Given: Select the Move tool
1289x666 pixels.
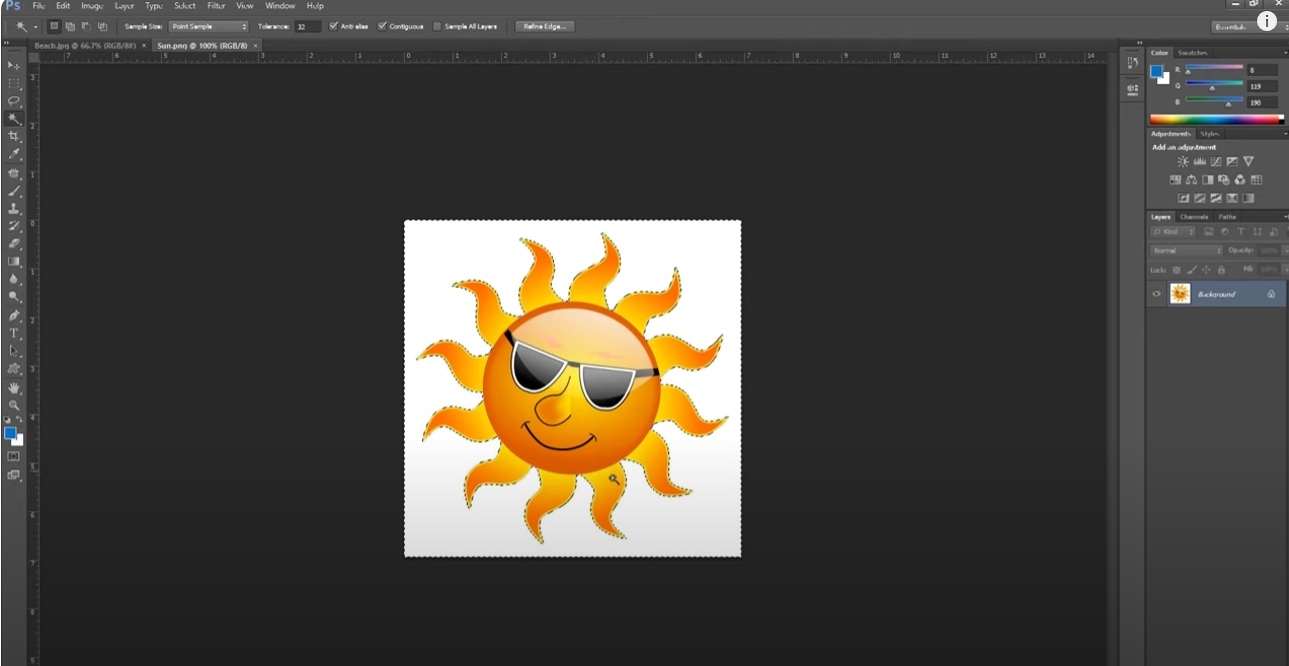Looking at the screenshot, I should (14, 65).
